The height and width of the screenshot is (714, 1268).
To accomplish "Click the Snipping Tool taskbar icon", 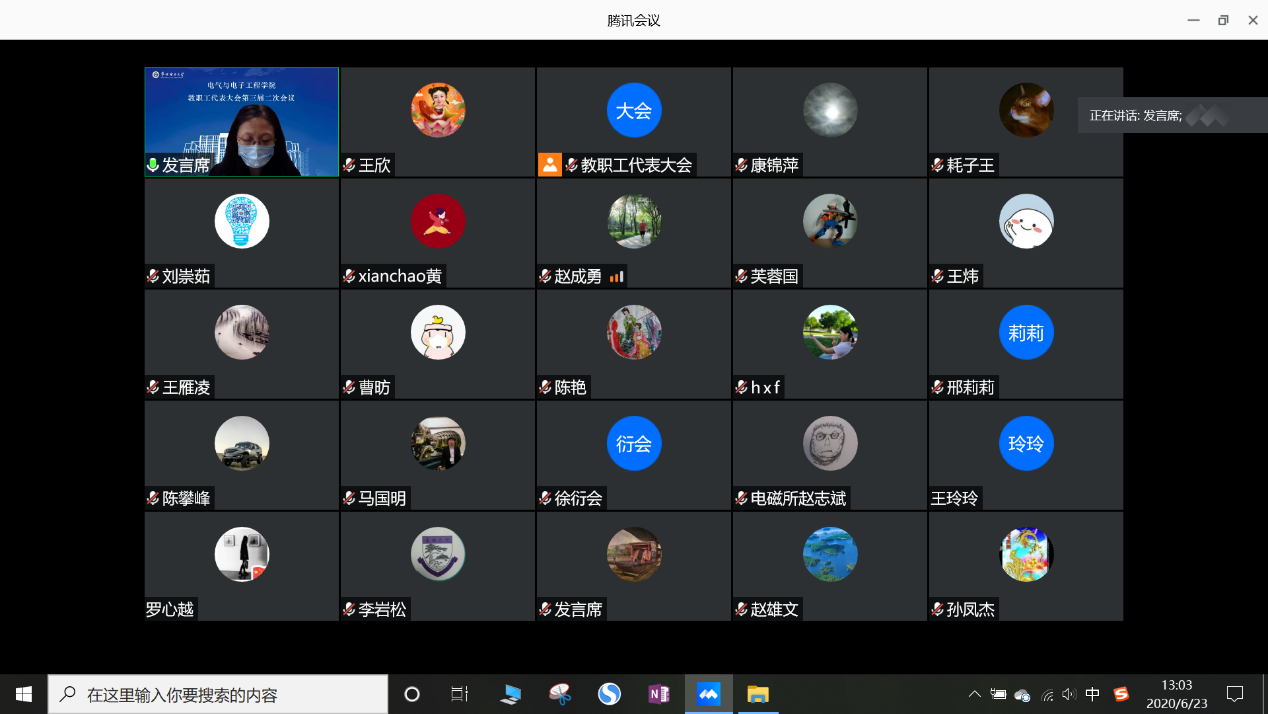I will (560, 694).
